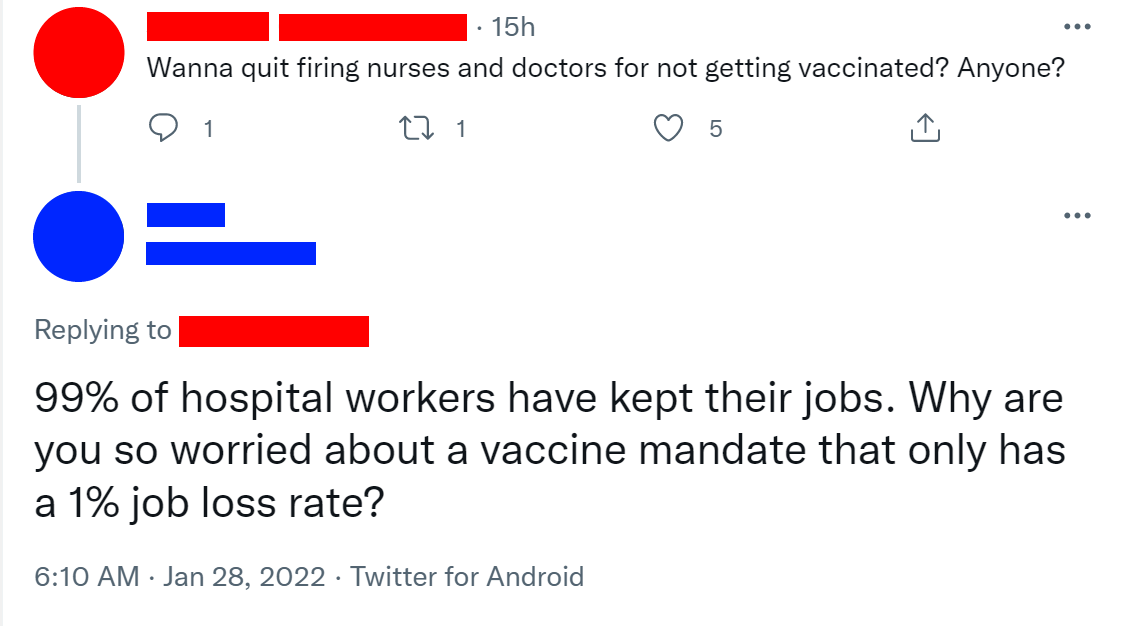Toggle the like heart on the vaccine tweet
Image resolution: width=1126 pixels, height=626 pixels.
[x=669, y=128]
